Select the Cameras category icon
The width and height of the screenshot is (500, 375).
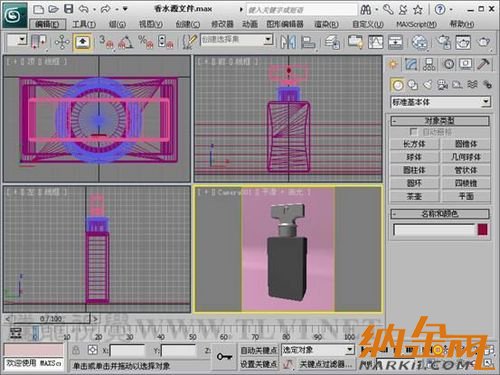[443, 85]
